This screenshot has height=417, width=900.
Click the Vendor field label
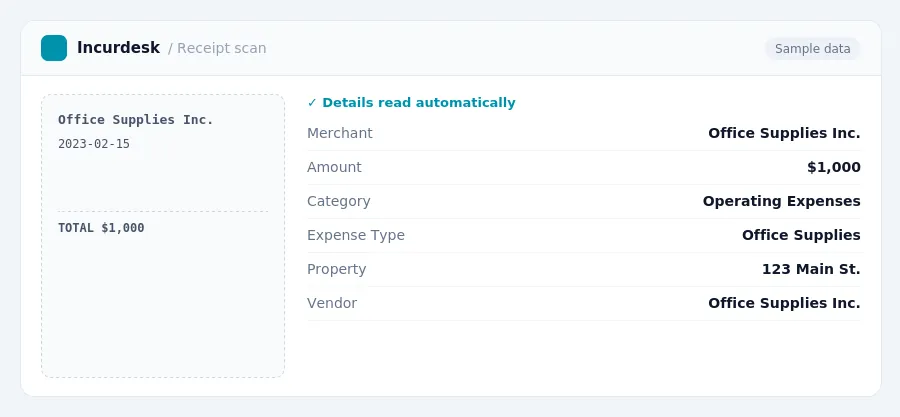pyautogui.click(x=332, y=303)
